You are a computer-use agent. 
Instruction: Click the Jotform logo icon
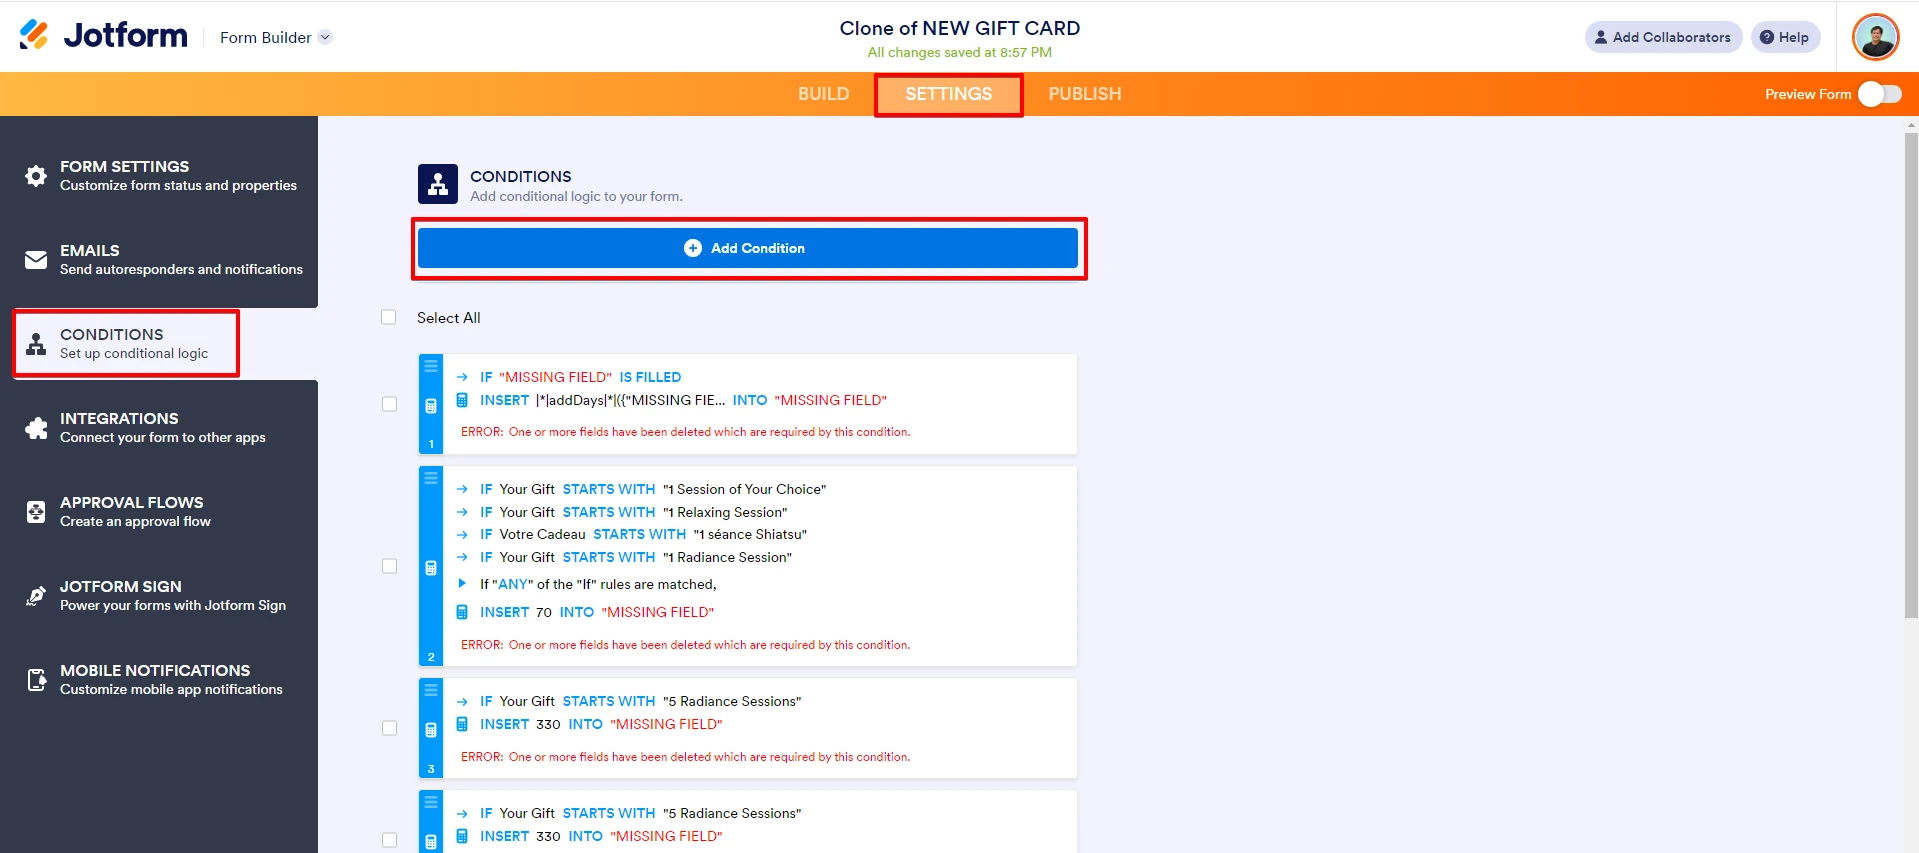pyautogui.click(x=34, y=35)
